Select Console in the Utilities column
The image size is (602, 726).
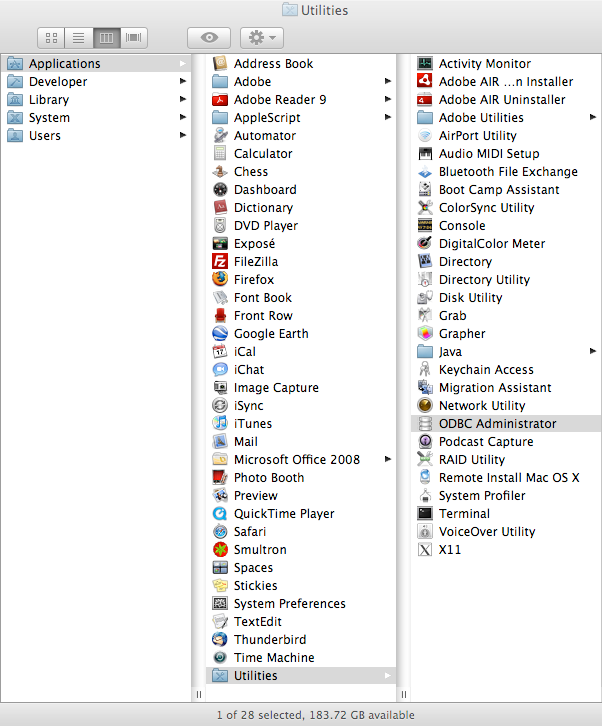[506, 225]
